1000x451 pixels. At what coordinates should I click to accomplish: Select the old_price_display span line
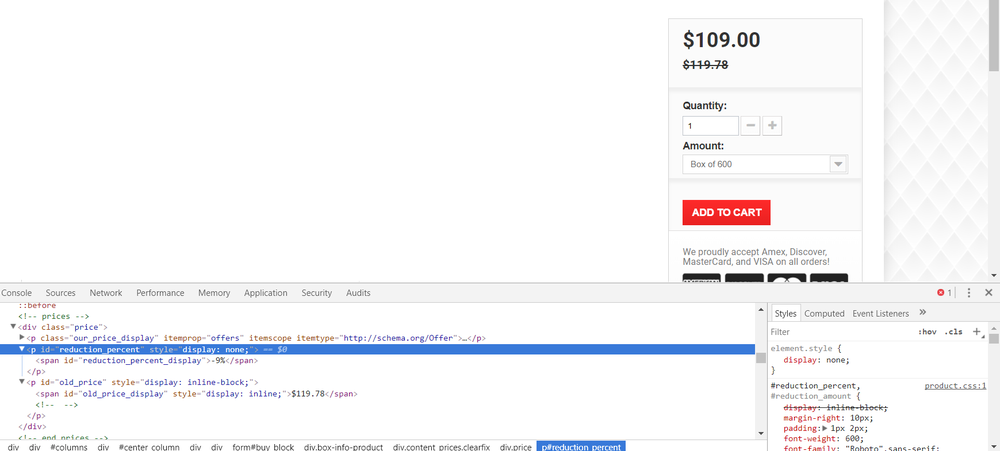196,394
